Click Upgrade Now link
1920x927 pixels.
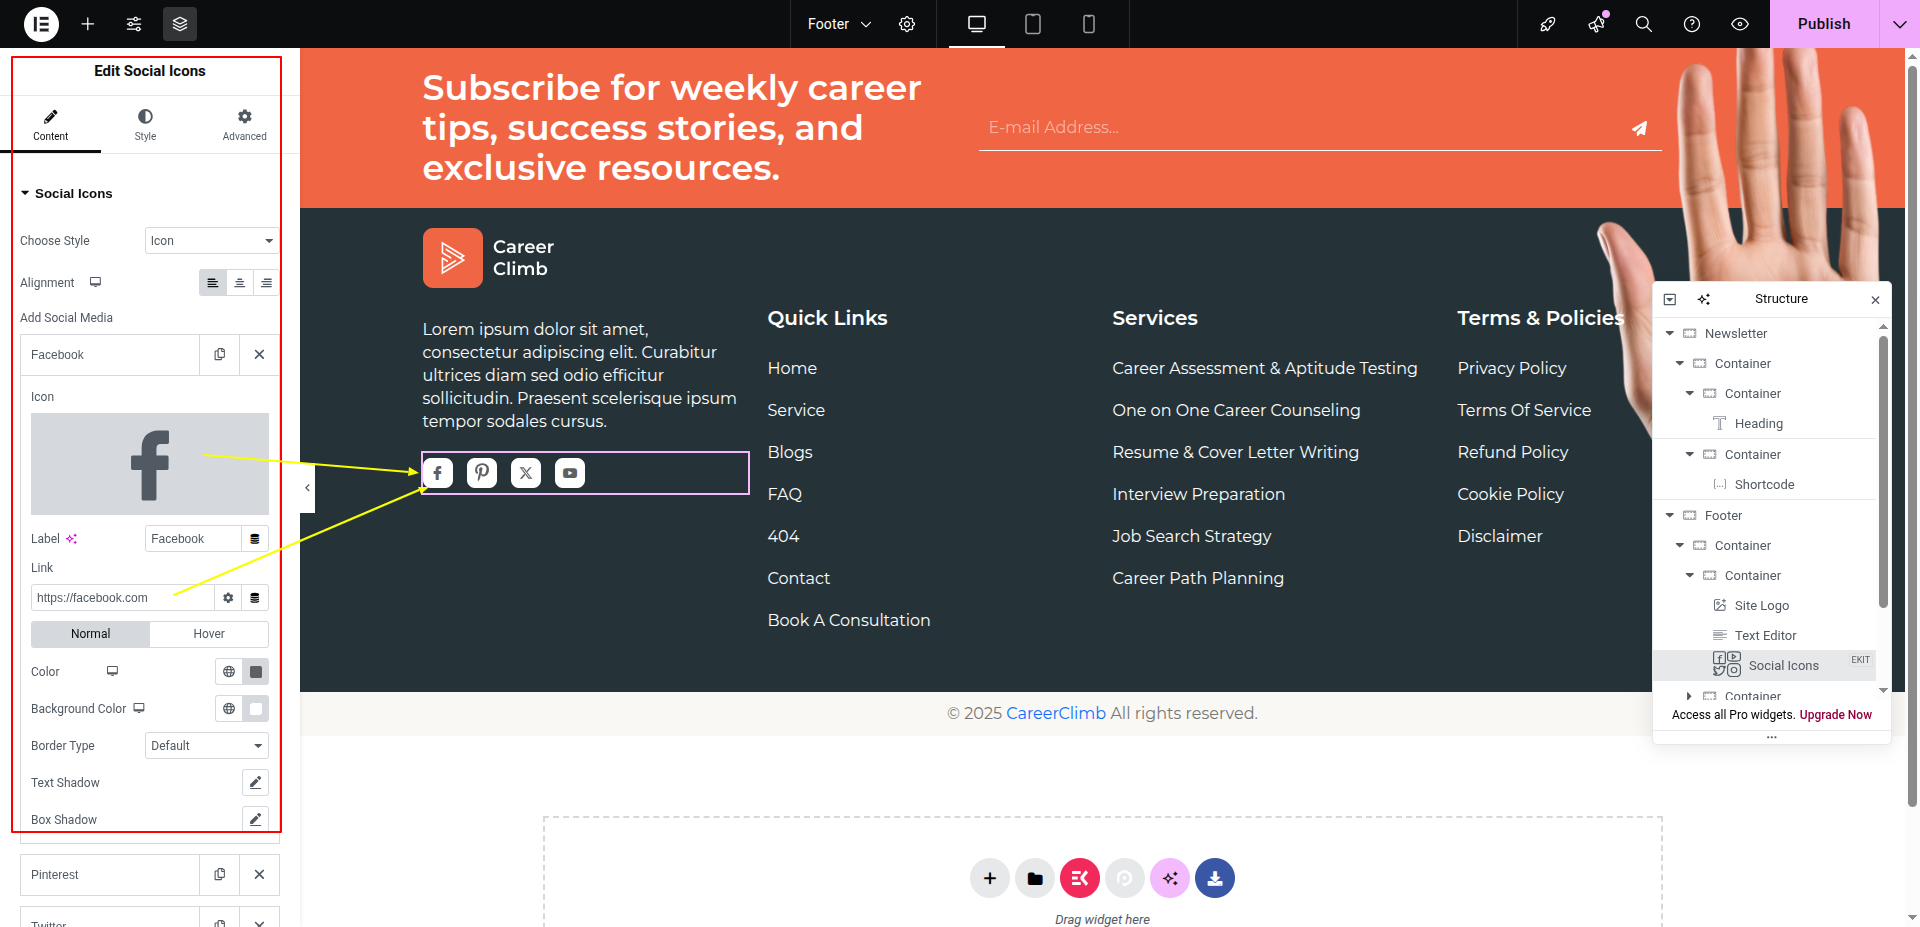pyautogui.click(x=1835, y=715)
